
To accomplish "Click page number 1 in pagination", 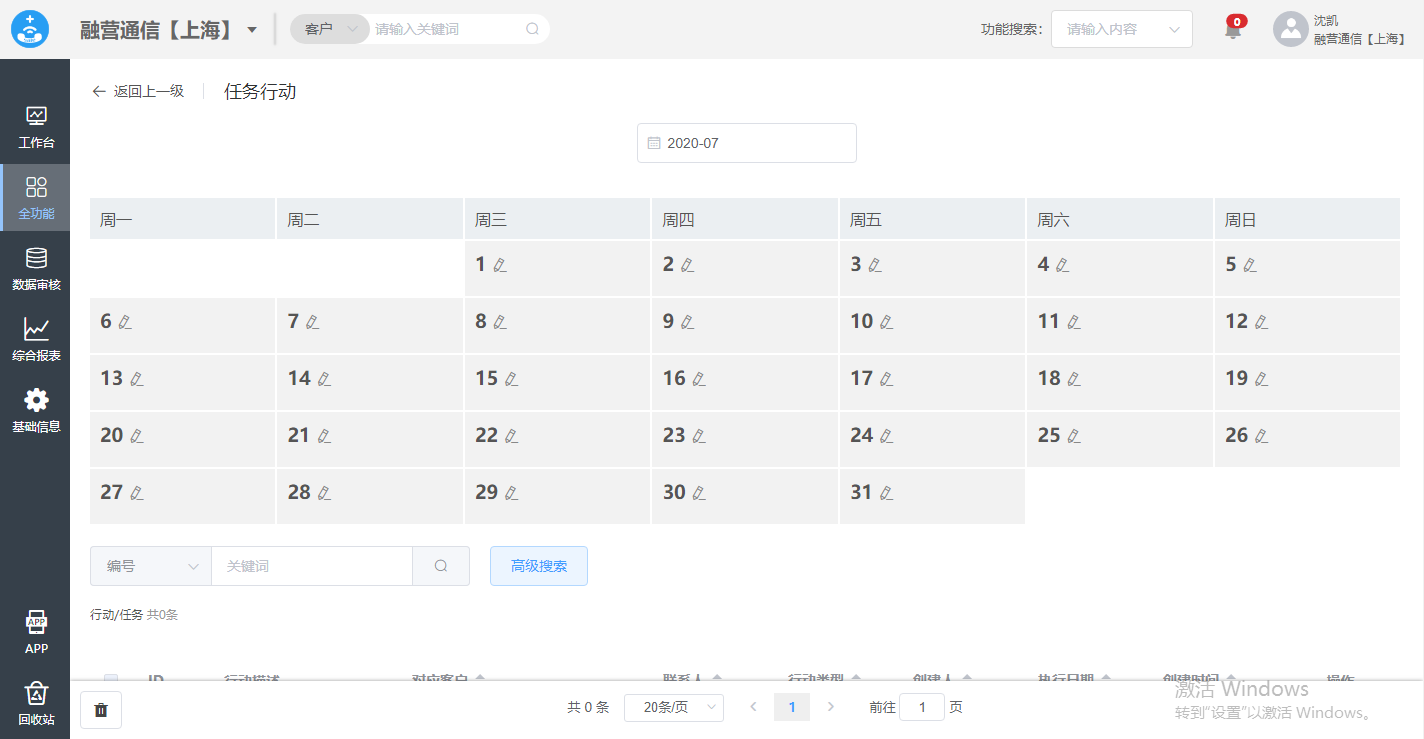I will [x=792, y=707].
